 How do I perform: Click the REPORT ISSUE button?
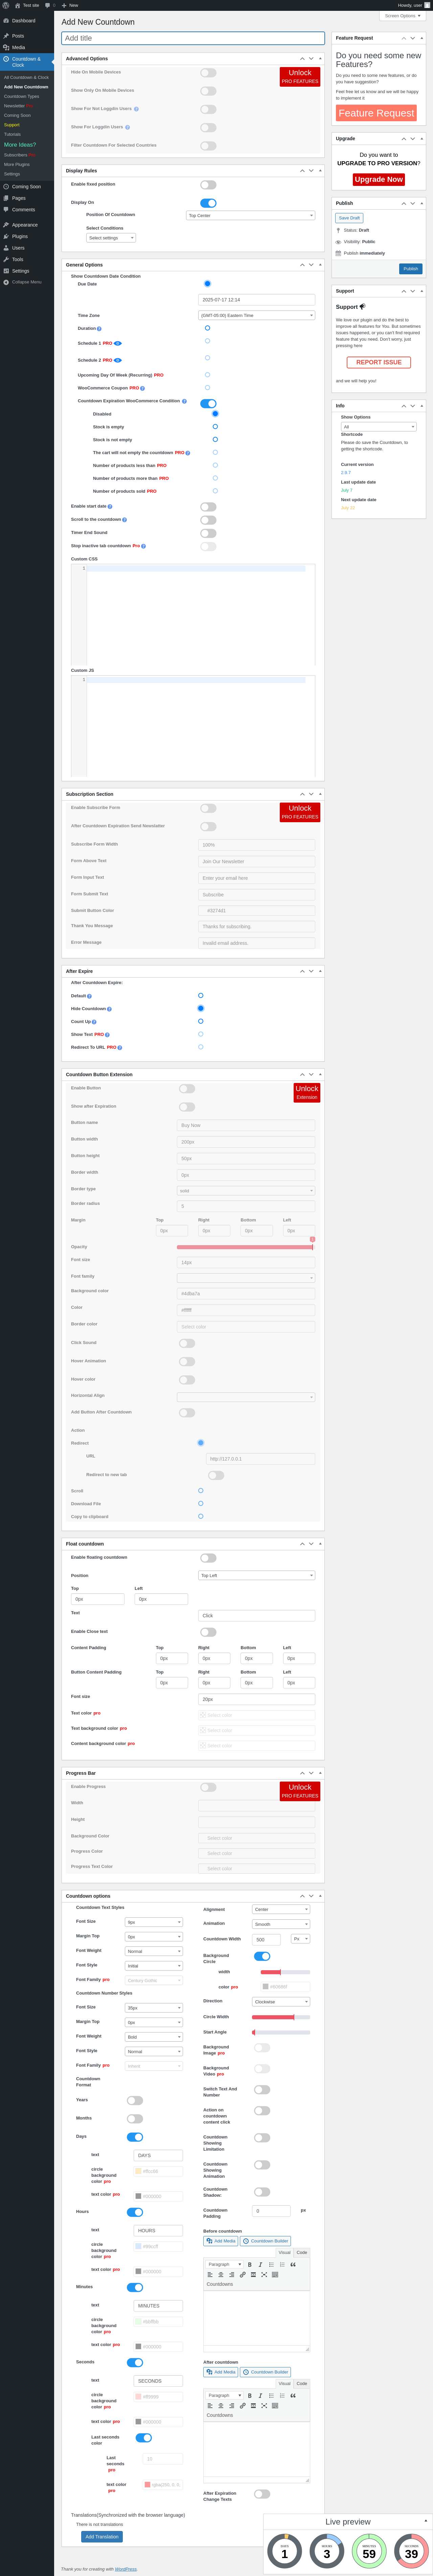pyautogui.click(x=379, y=362)
